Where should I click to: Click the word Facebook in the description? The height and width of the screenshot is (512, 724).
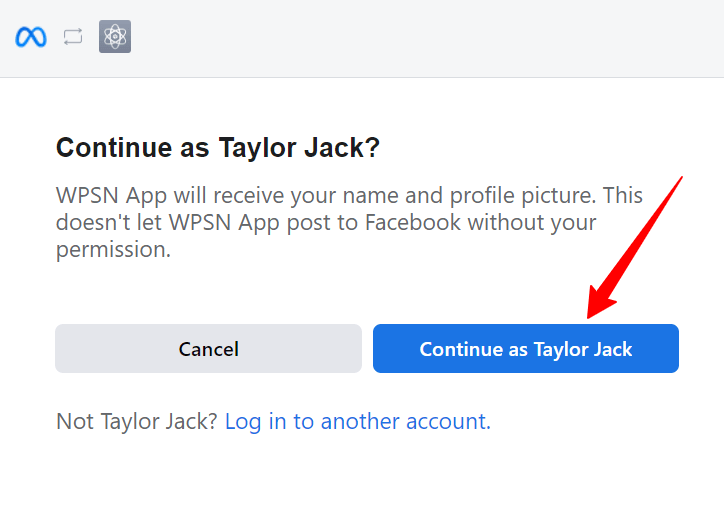tap(412, 223)
